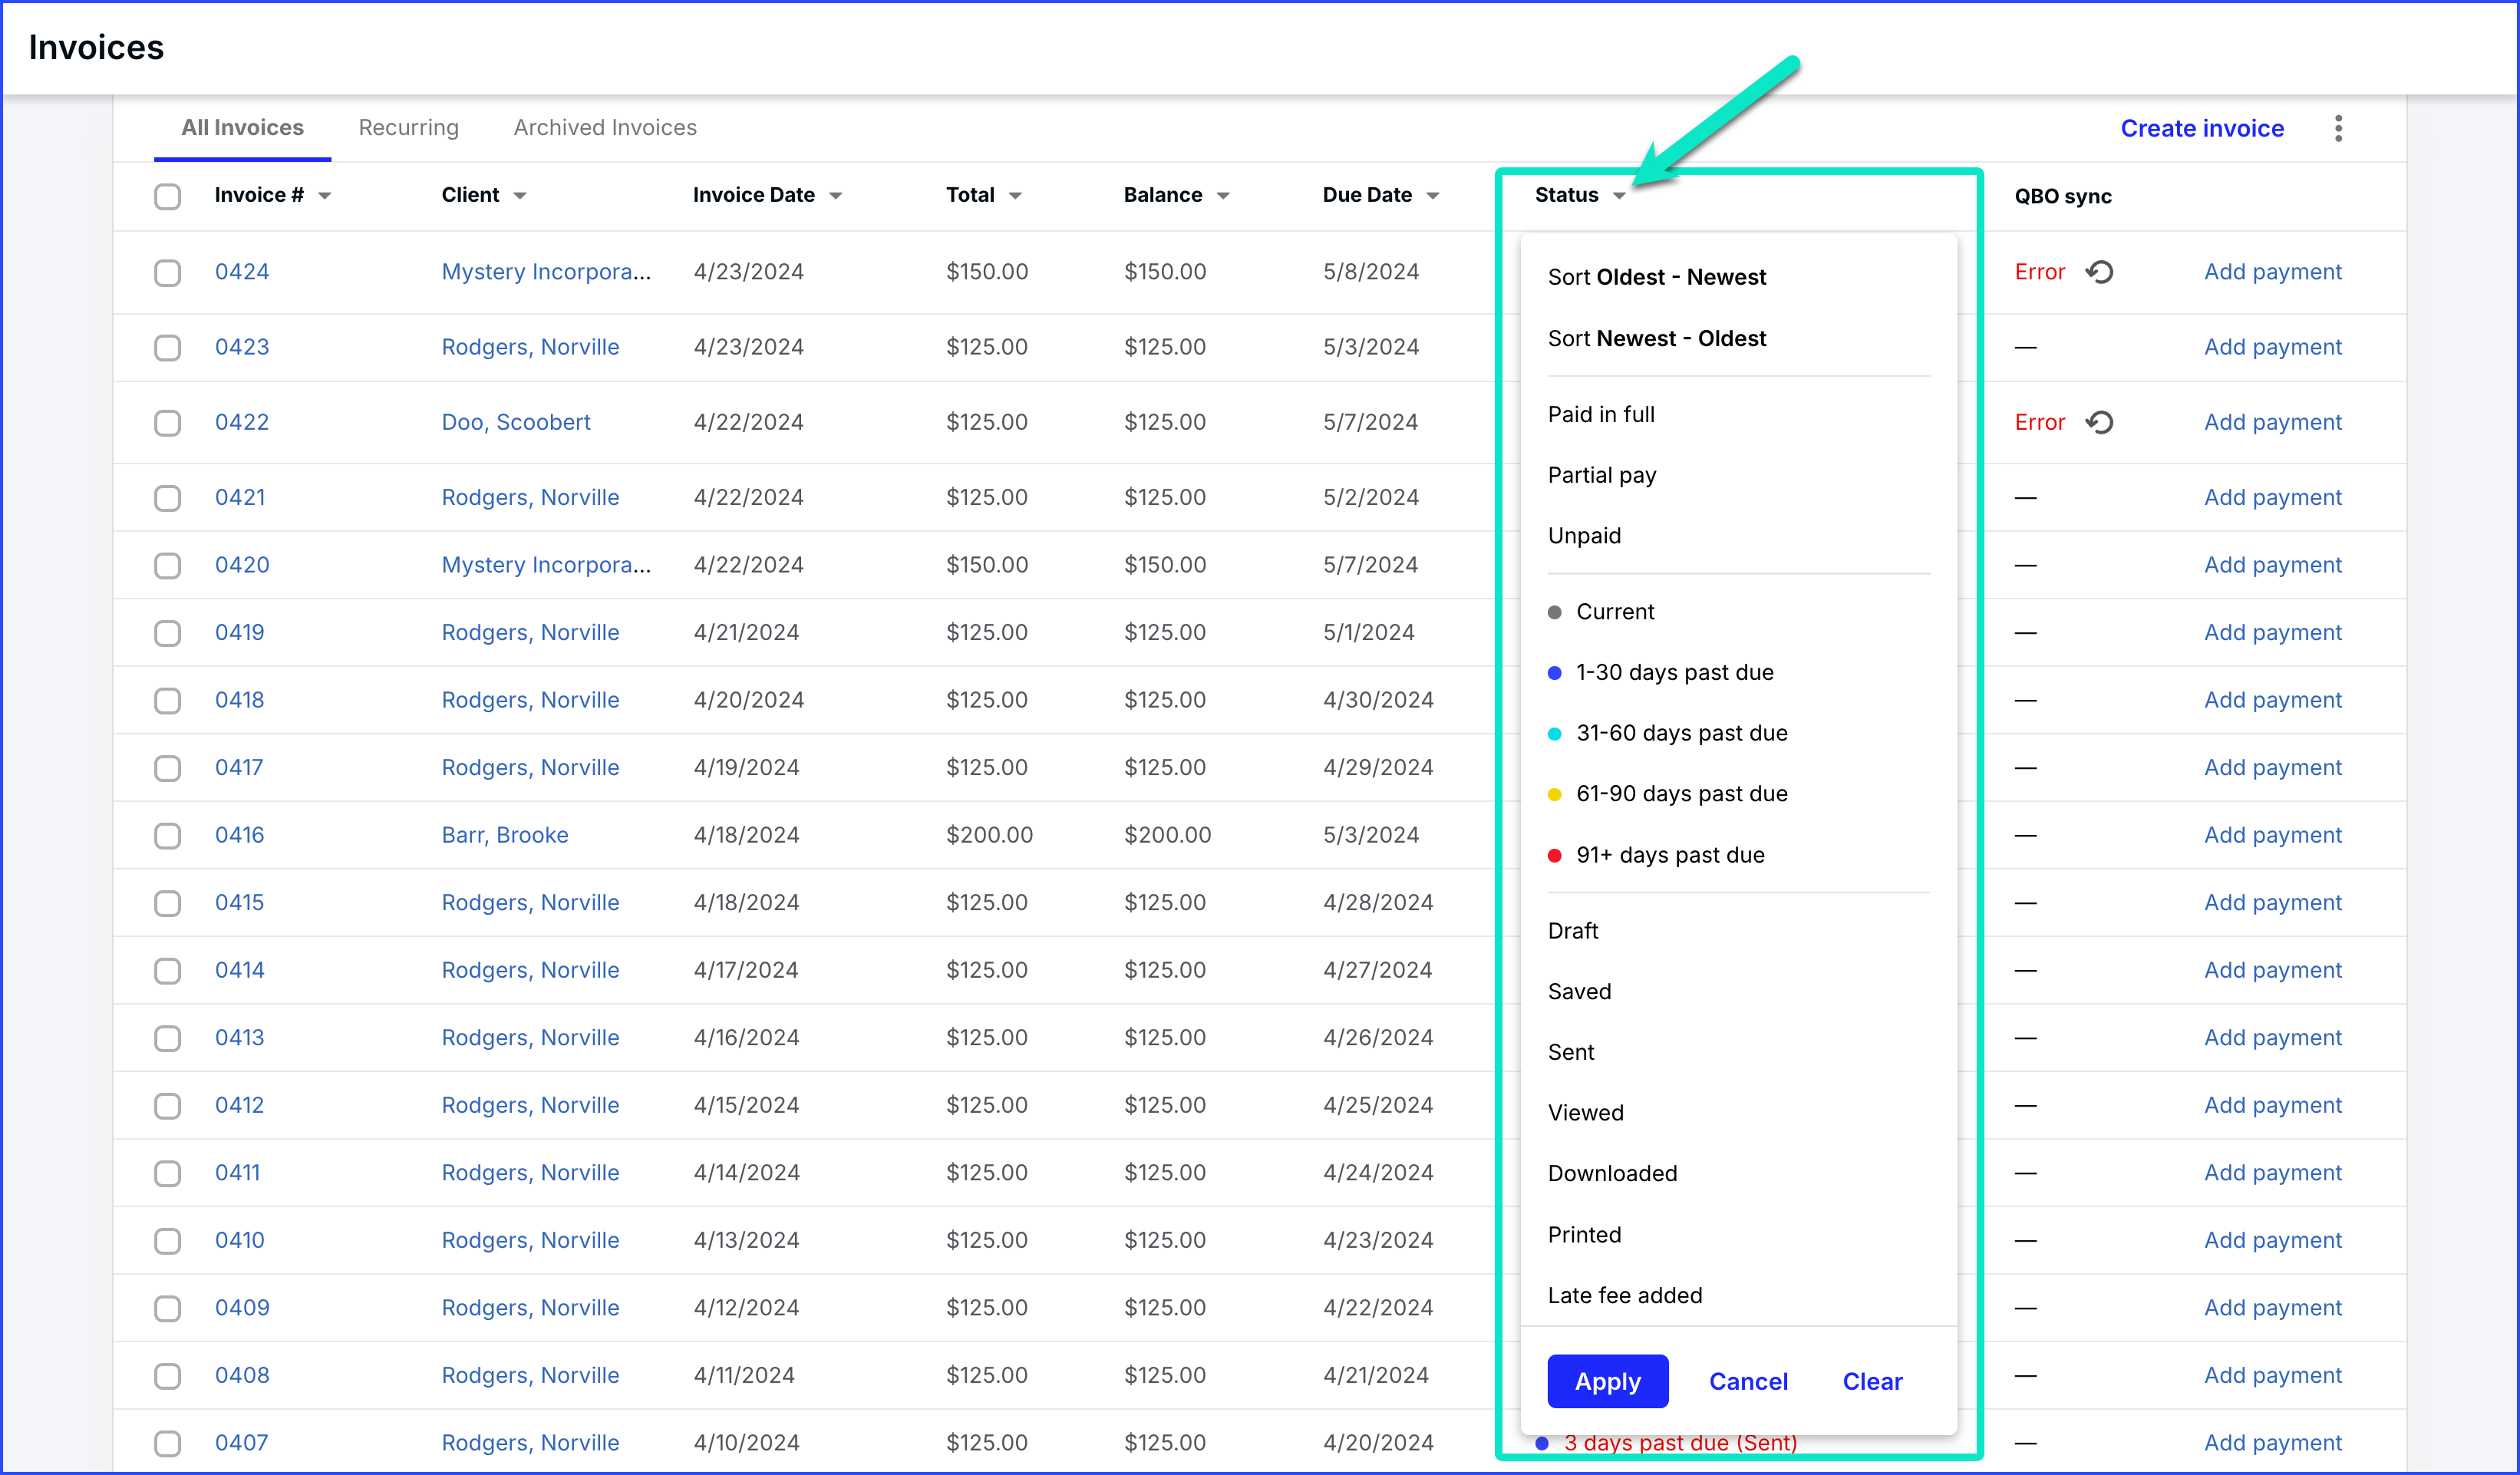Image resolution: width=2520 pixels, height=1475 pixels.
Task: Apply the selected status filters
Action: 1607,1381
